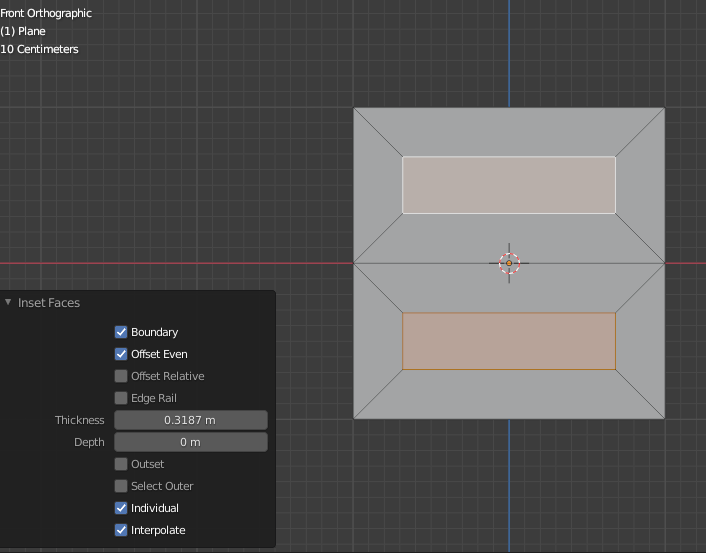Click the '(1) Plane' object label
Screen dimensions: 706x553
23,31
